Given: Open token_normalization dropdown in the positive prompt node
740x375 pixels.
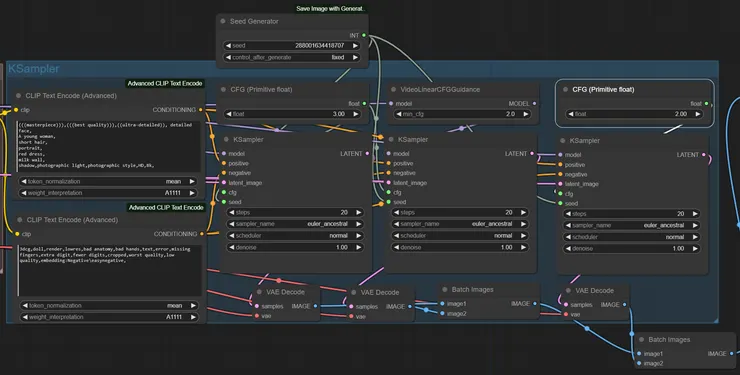Looking at the screenshot, I should [x=108, y=181].
